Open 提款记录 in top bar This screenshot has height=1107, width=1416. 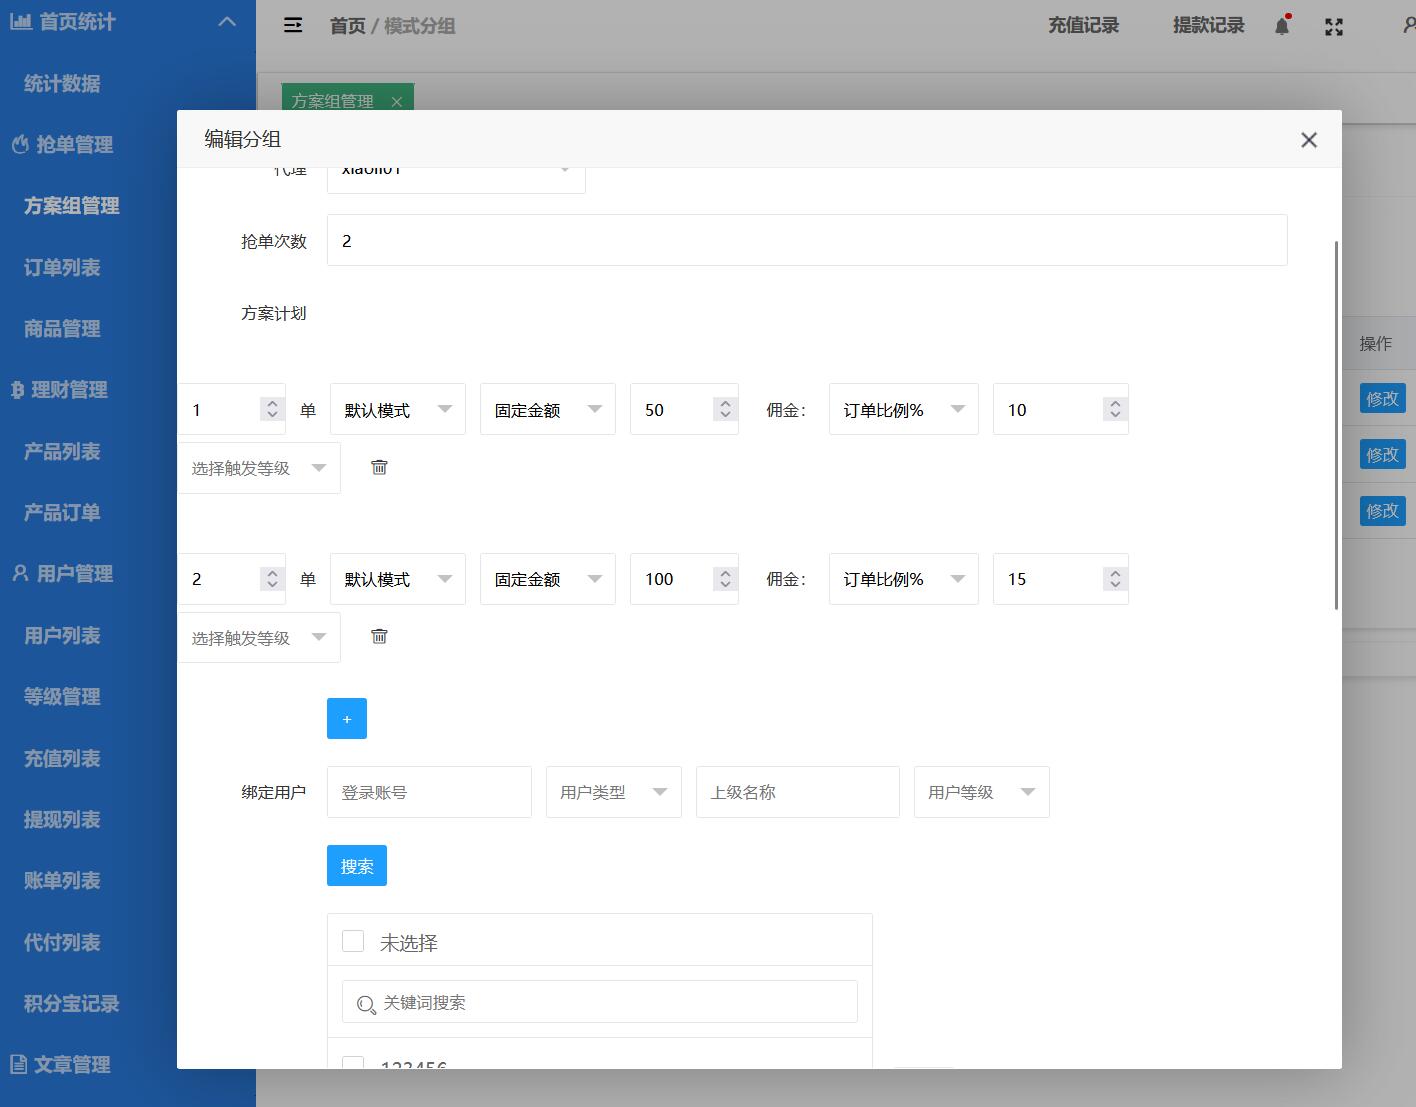tap(1208, 26)
